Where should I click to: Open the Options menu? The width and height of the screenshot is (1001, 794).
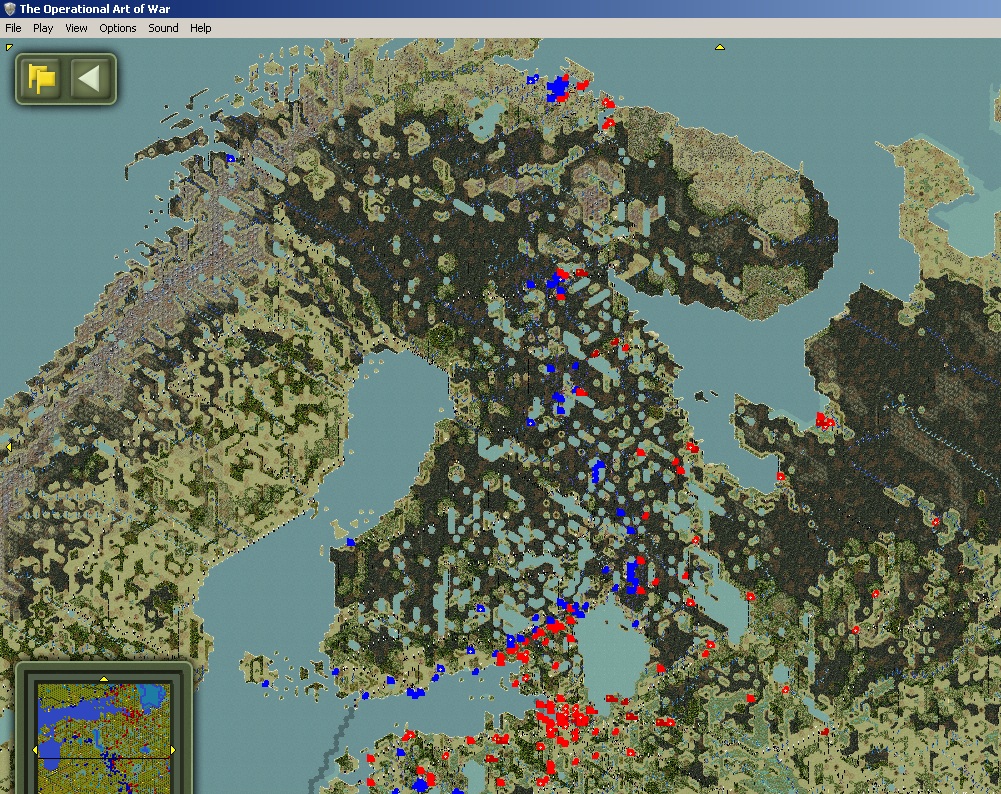[x=117, y=28]
